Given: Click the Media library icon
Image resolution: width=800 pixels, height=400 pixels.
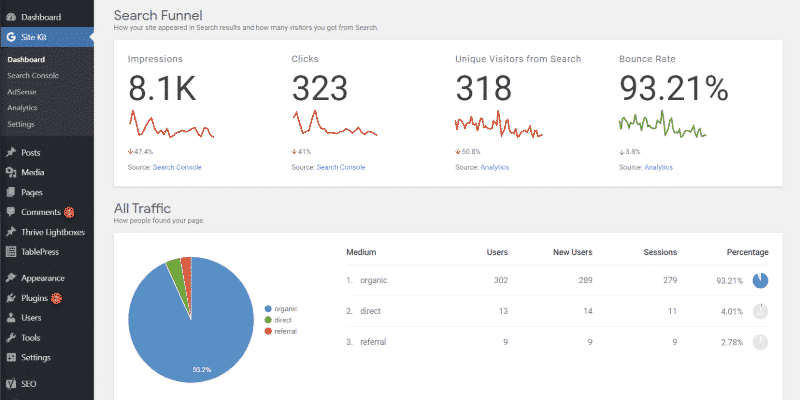Looking at the screenshot, I should tap(11, 172).
